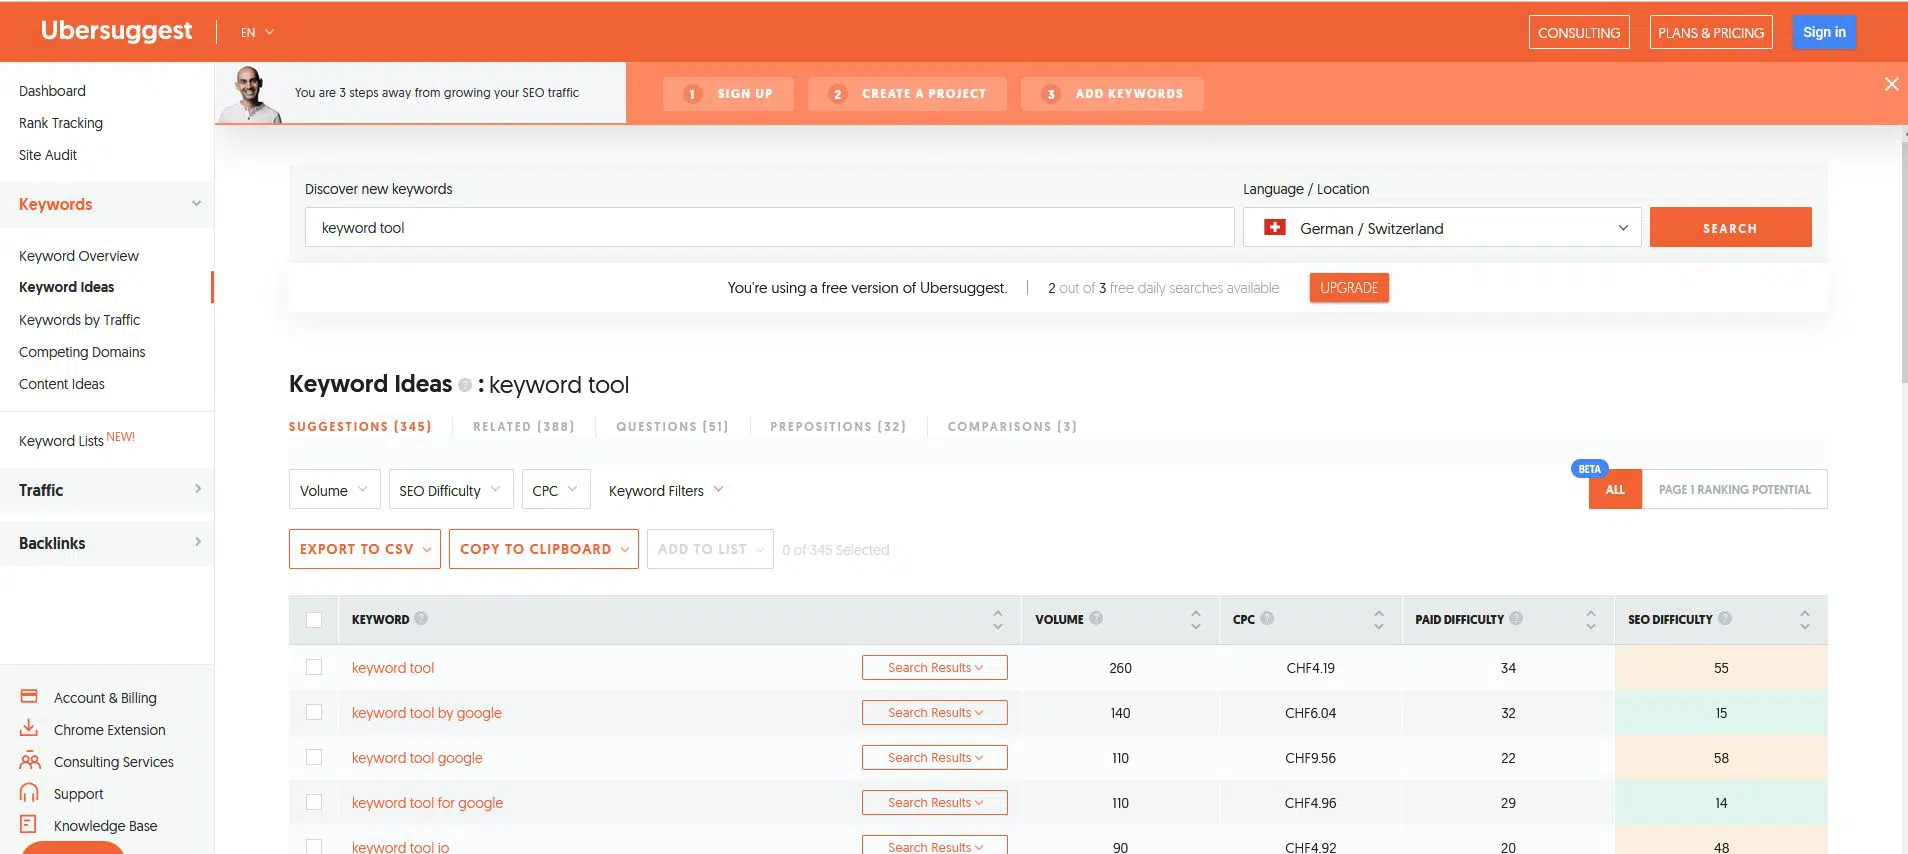The width and height of the screenshot is (1908, 854).
Task: Click the SEARCH button
Action: tap(1730, 228)
